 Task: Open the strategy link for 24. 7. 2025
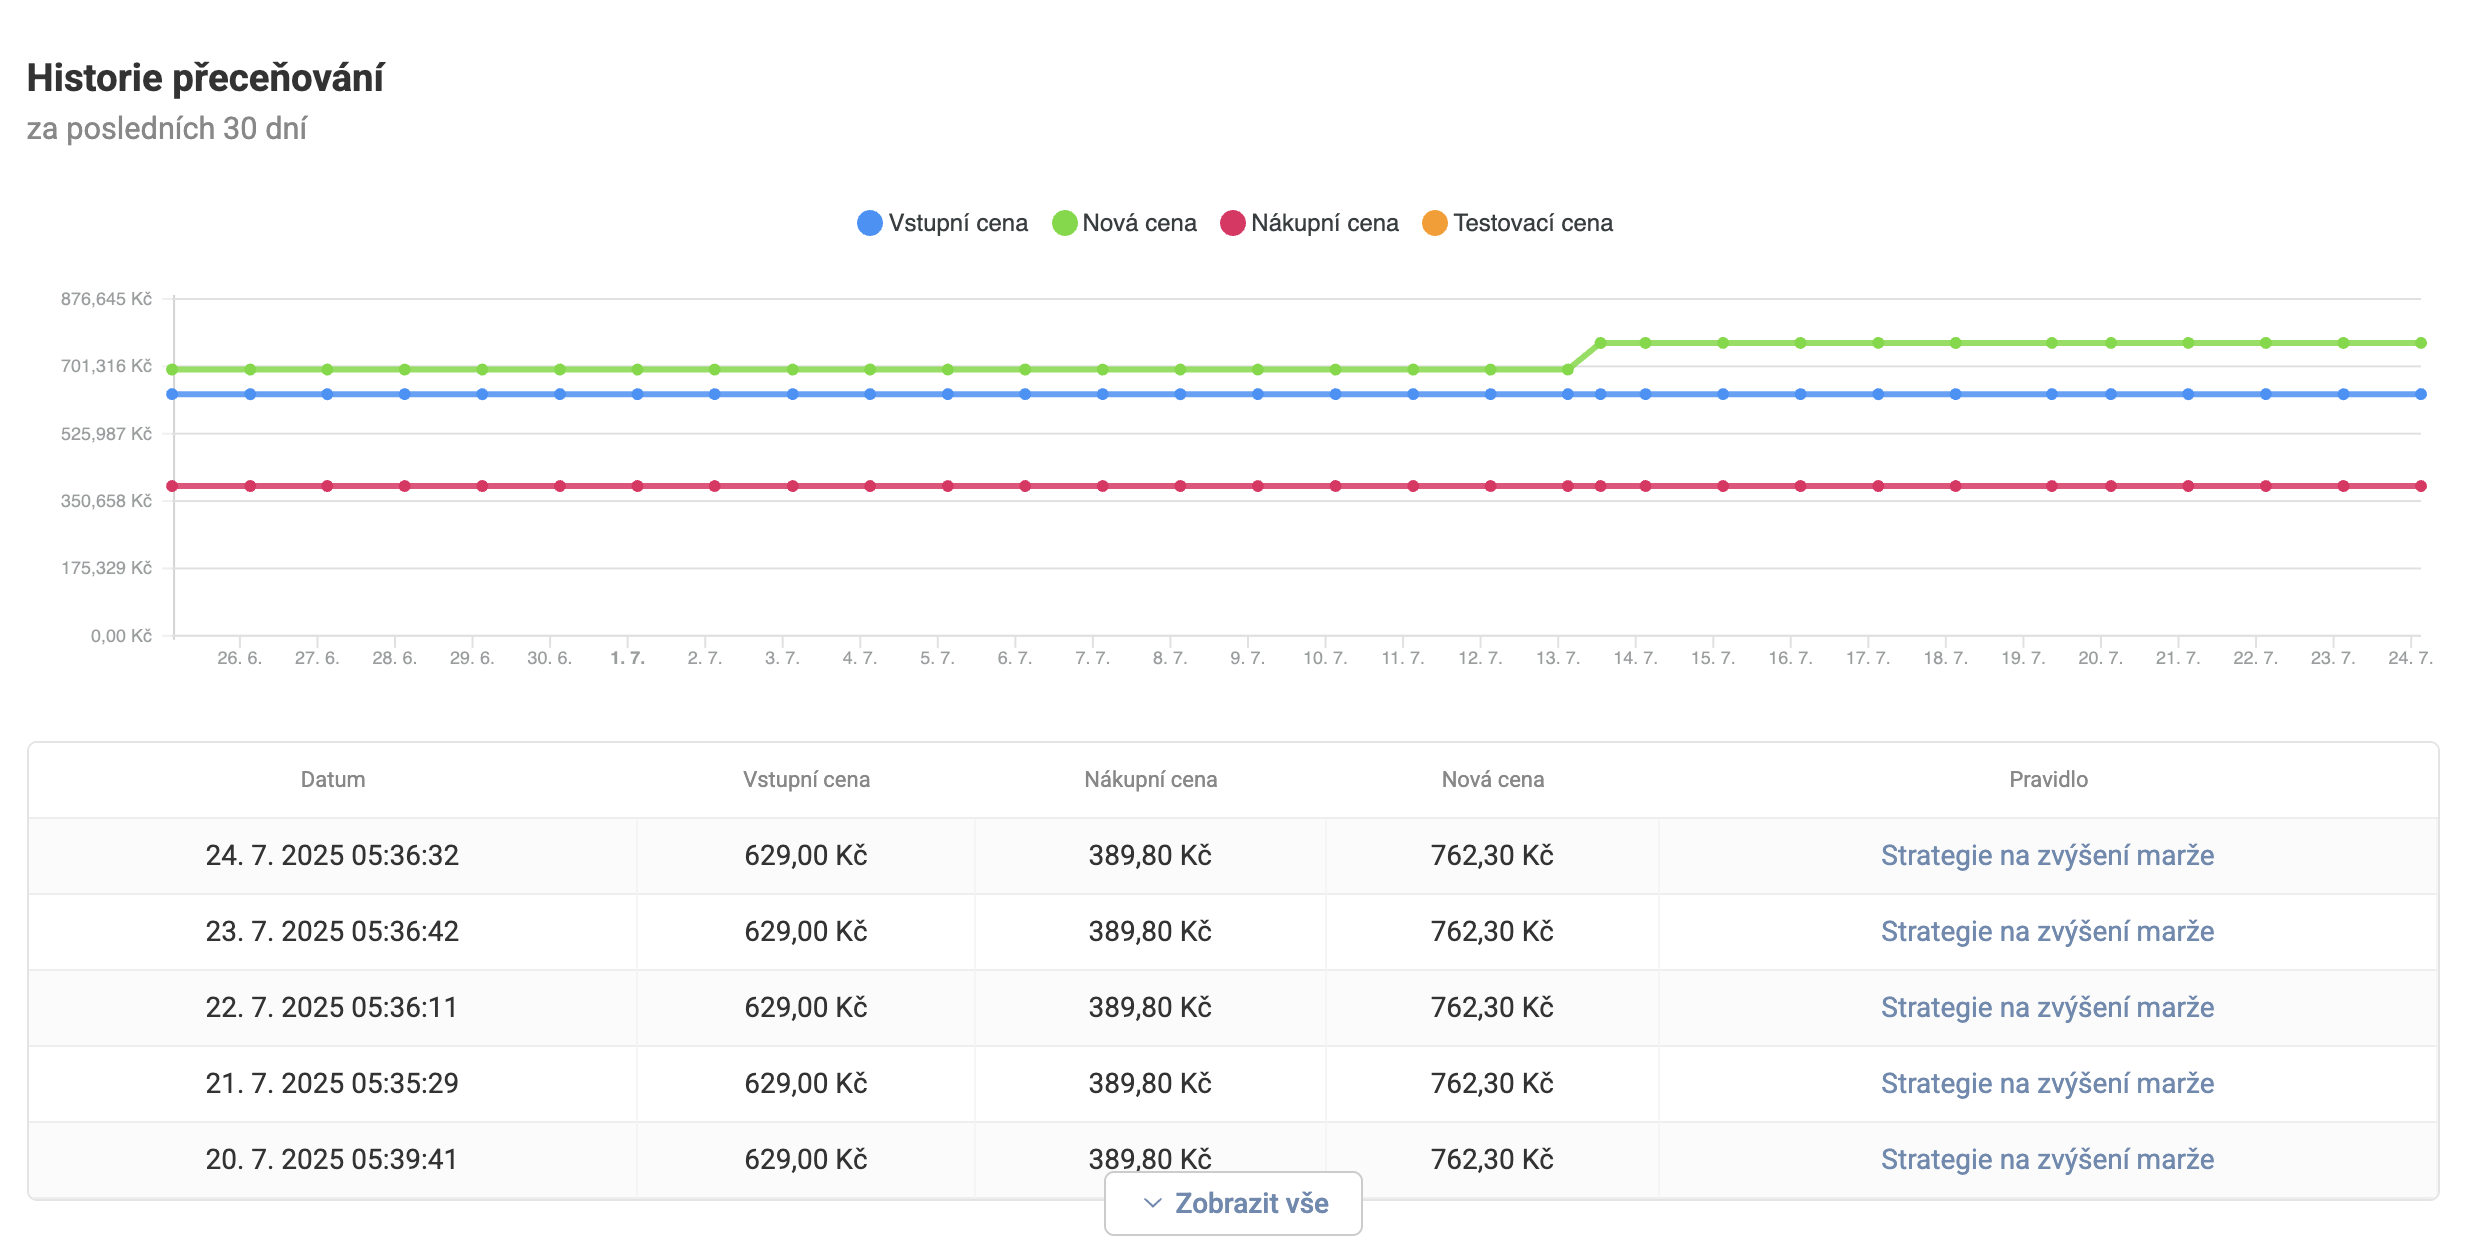pos(2047,855)
